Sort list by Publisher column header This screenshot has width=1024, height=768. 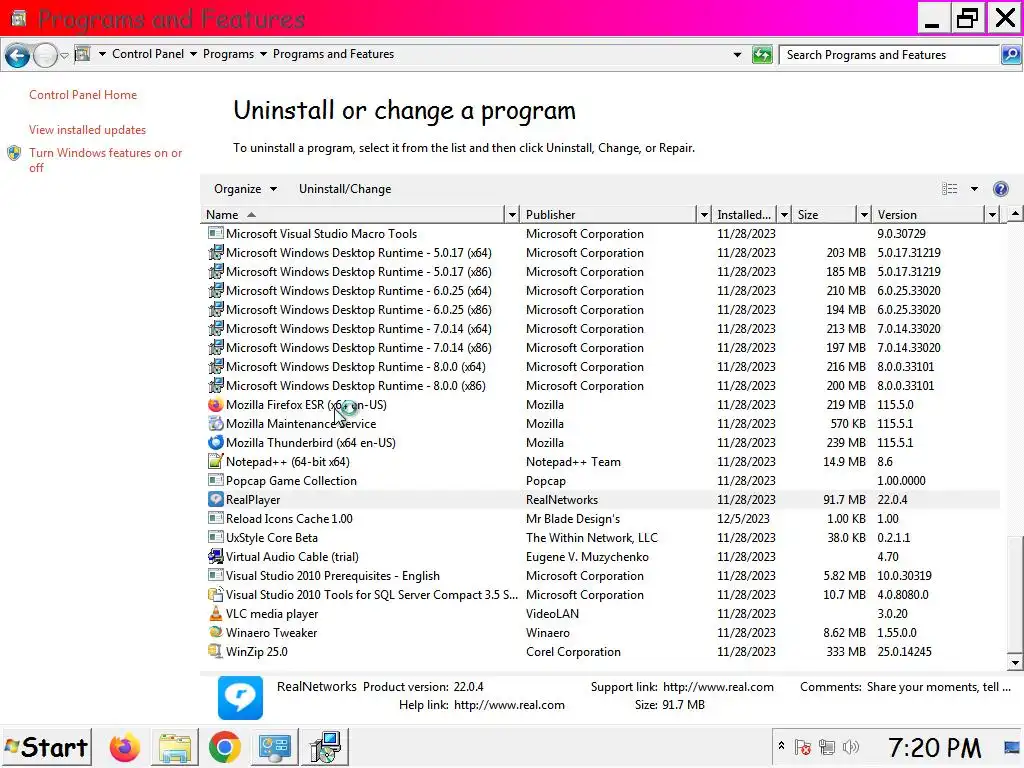[x=609, y=215]
